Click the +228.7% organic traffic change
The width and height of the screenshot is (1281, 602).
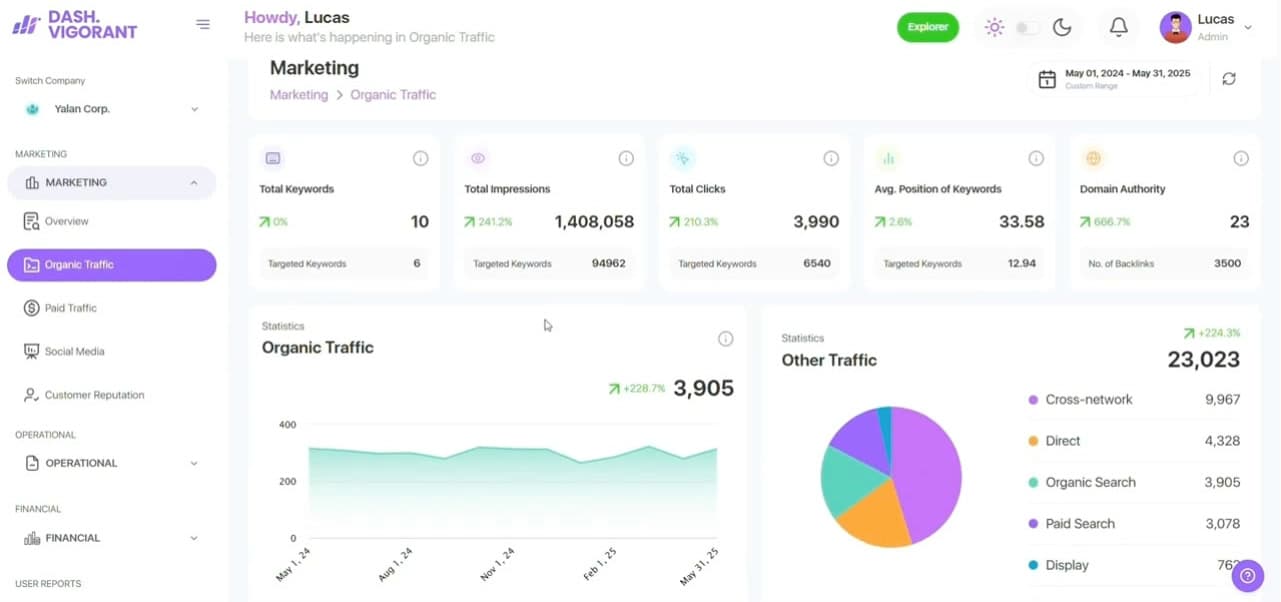pyautogui.click(x=637, y=389)
